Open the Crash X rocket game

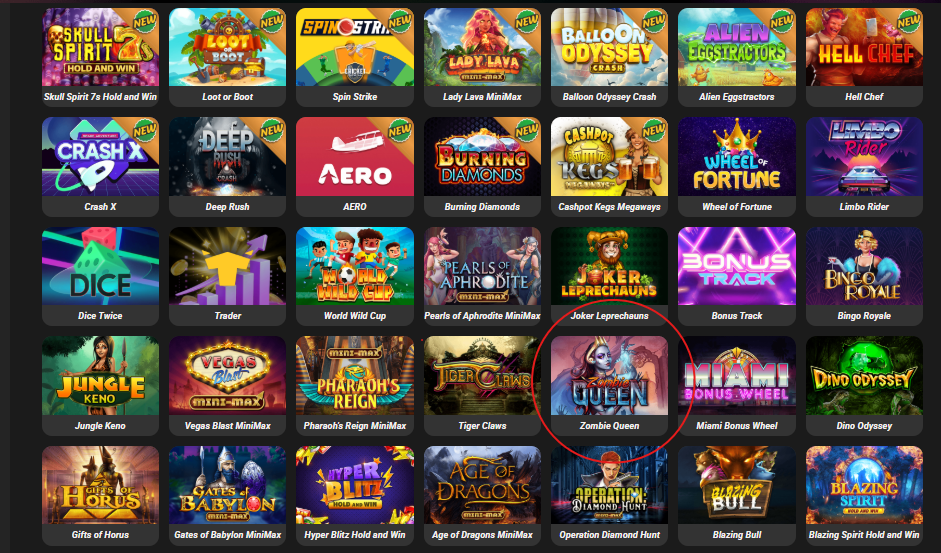click(x=100, y=166)
